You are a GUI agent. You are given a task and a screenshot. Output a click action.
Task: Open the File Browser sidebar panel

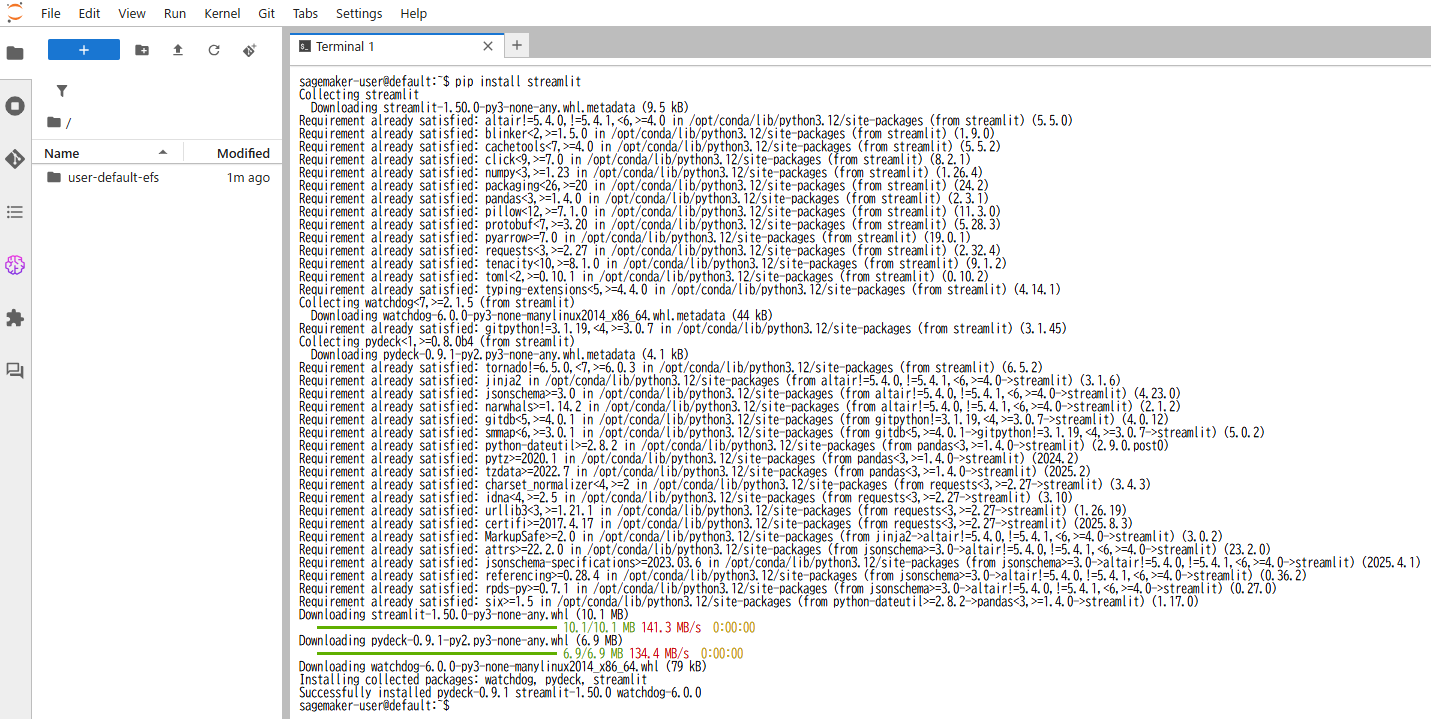point(15,53)
